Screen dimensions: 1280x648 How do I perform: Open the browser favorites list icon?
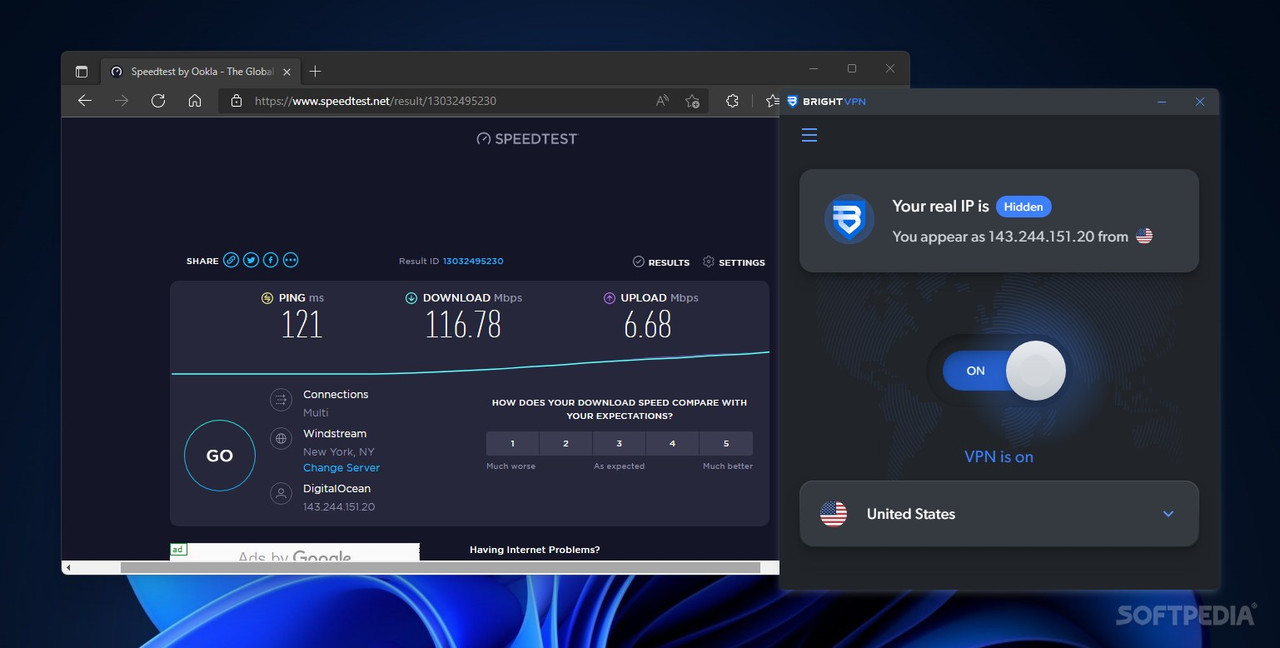click(x=771, y=101)
